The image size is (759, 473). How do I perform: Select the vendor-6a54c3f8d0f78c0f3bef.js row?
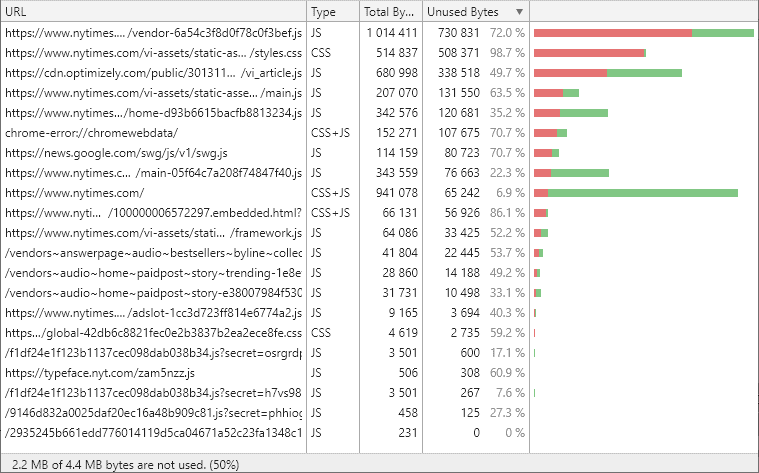point(153,33)
